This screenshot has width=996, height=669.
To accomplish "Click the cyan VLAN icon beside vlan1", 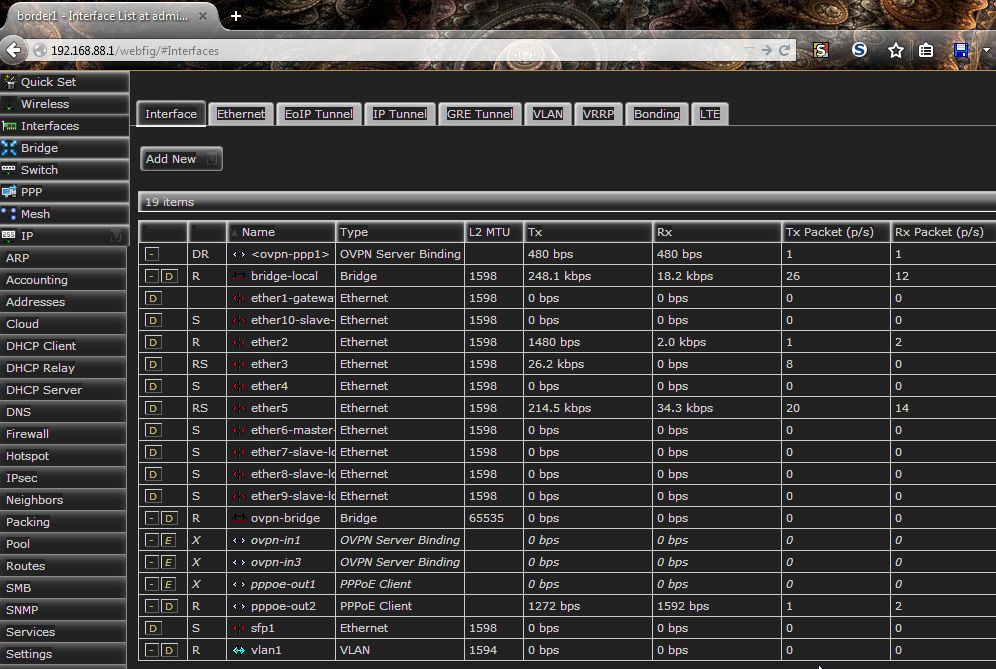I will pyautogui.click(x=239, y=650).
